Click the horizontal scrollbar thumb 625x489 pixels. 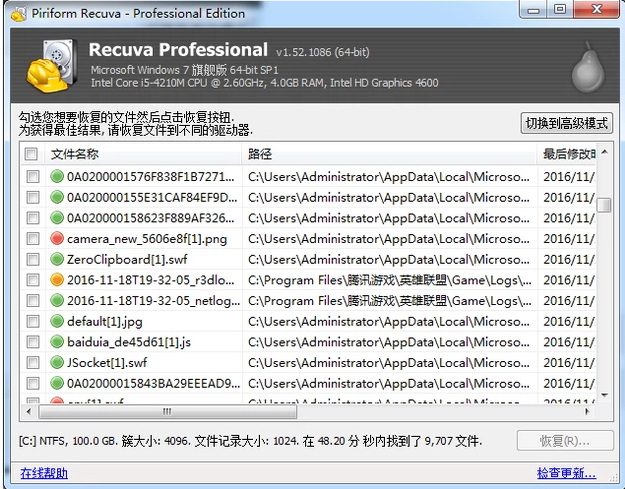(x=168, y=412)
